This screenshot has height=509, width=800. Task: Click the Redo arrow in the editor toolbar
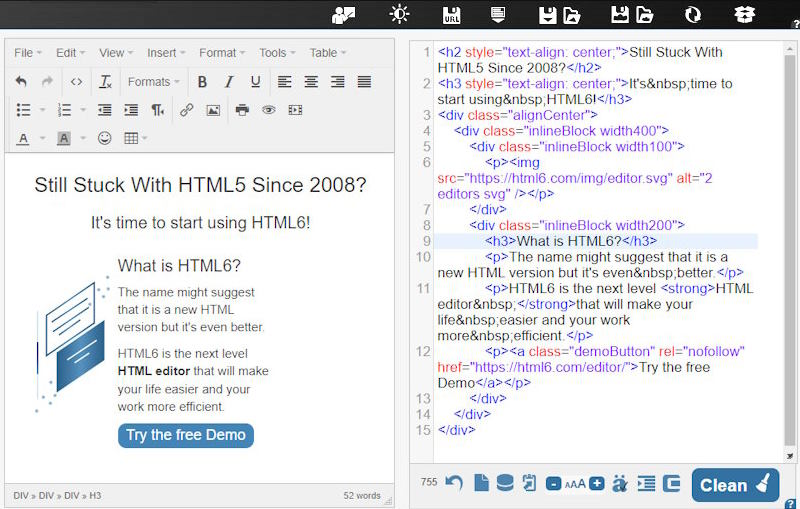tap(47, 82)
